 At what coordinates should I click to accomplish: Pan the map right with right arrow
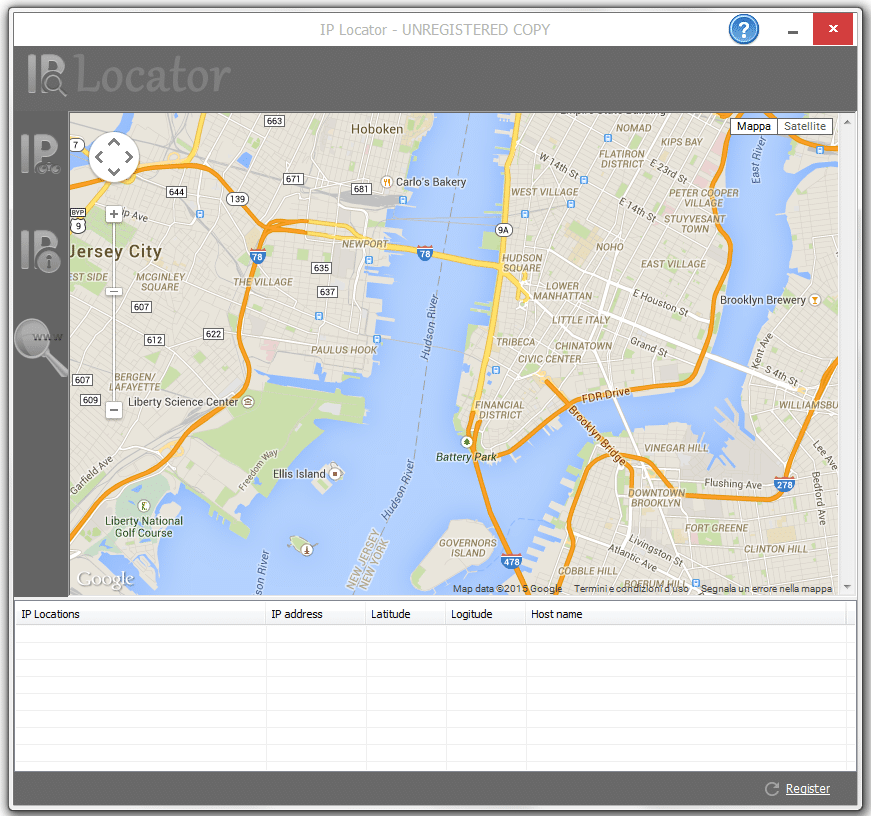point(128,157)
